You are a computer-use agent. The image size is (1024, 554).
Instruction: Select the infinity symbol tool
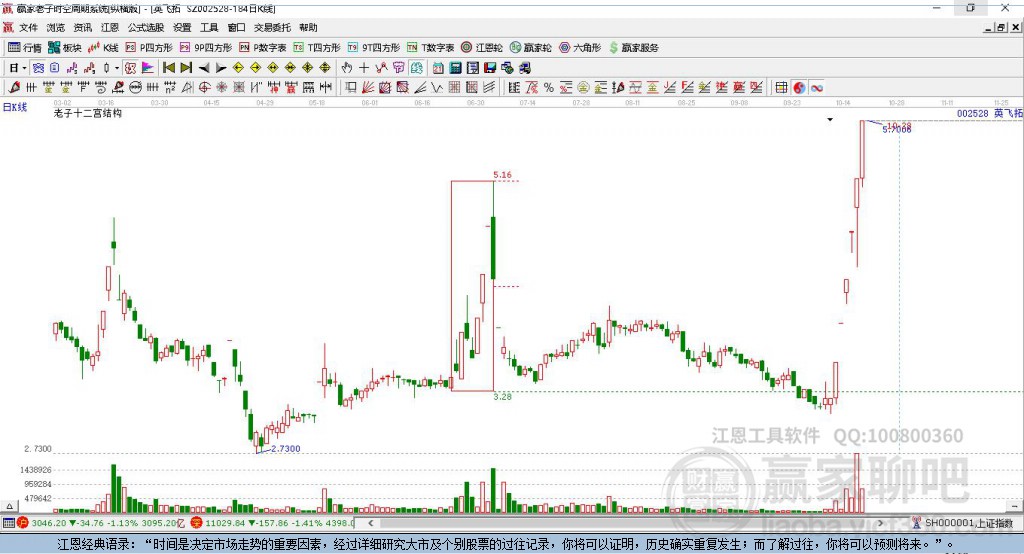[x=816, y=88]
